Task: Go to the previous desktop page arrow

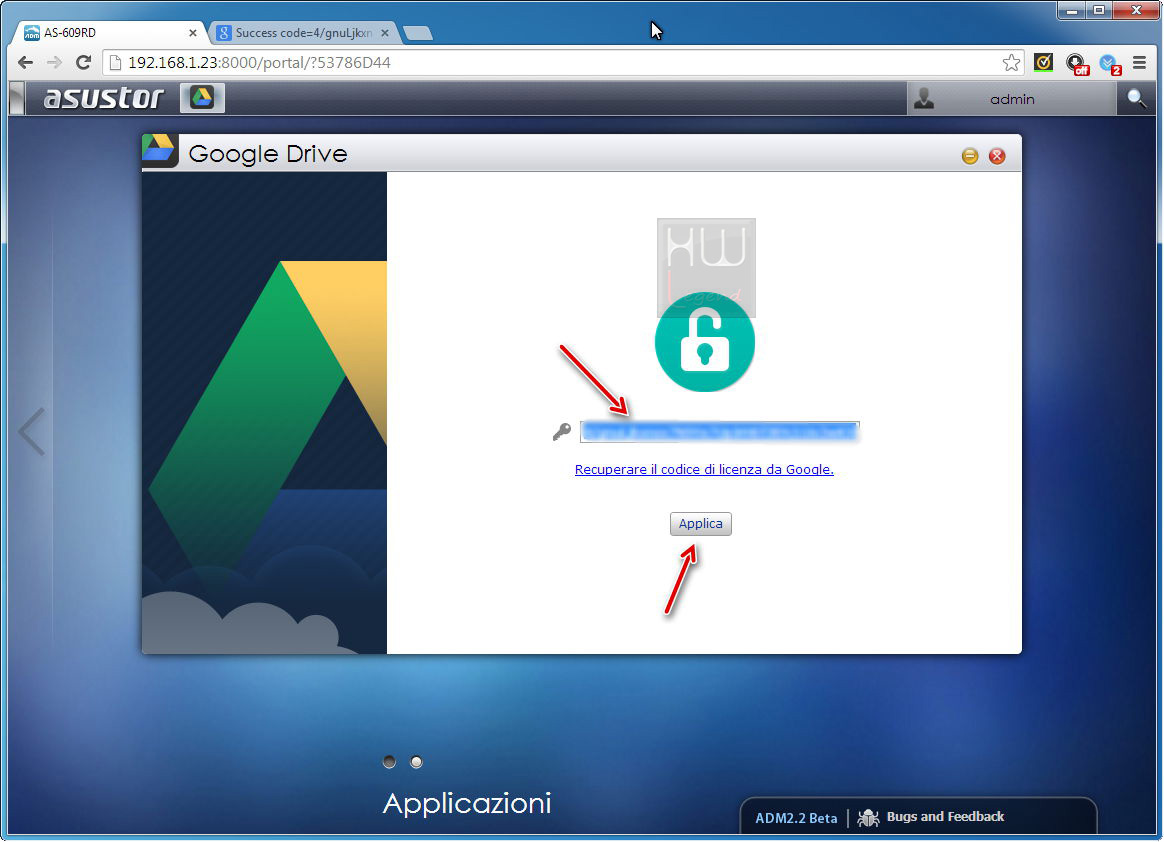Action: pyautogui.click(x=32, y=431)
